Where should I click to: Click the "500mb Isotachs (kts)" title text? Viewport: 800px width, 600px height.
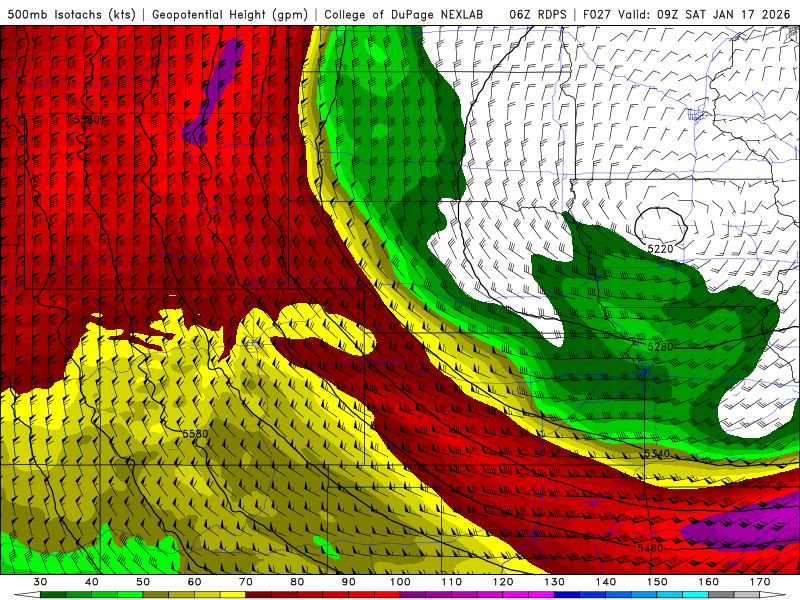click(x=71, y=14)
